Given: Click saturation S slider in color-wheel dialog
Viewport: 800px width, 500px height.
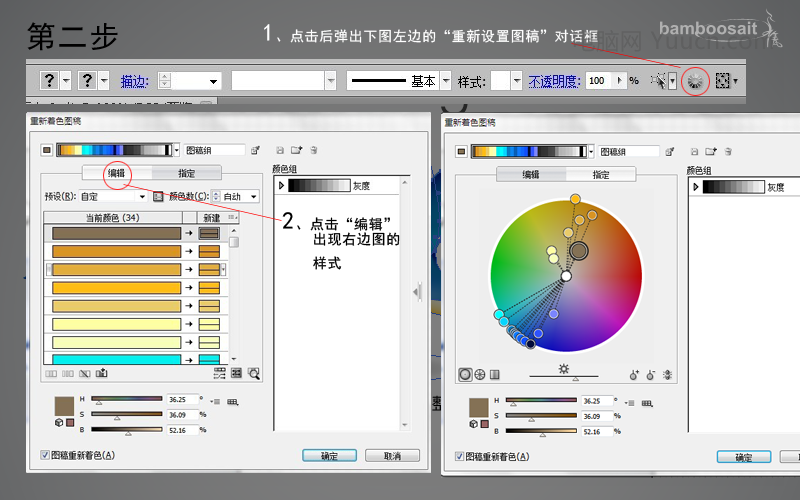Looking at the screenshot, I should tap(541, 416).
